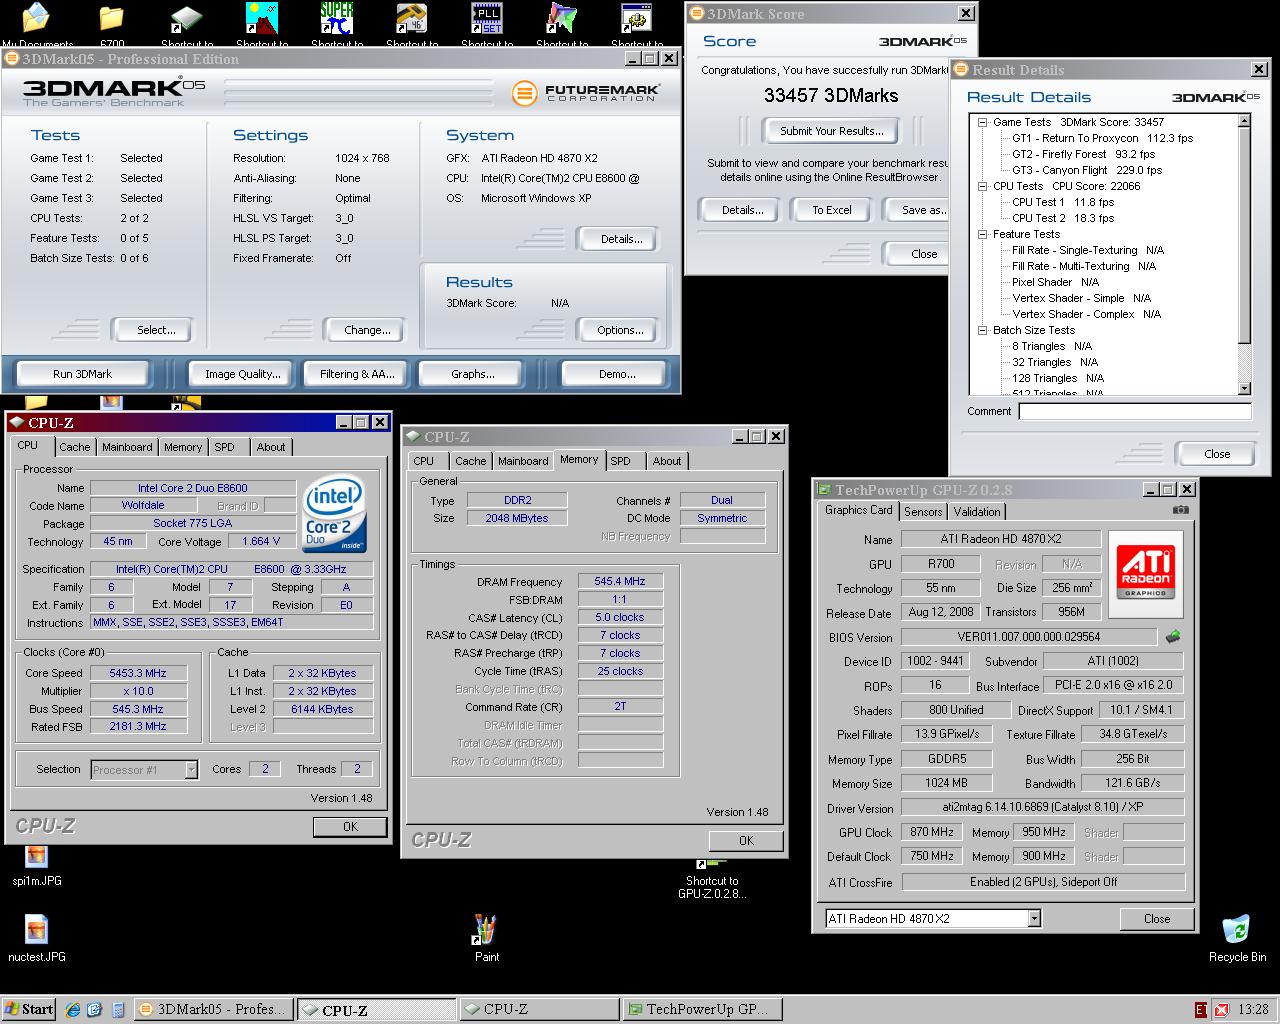Open the Recycle Bin
Viewport: 1280px width, 1024px height.
[1237, 938]
